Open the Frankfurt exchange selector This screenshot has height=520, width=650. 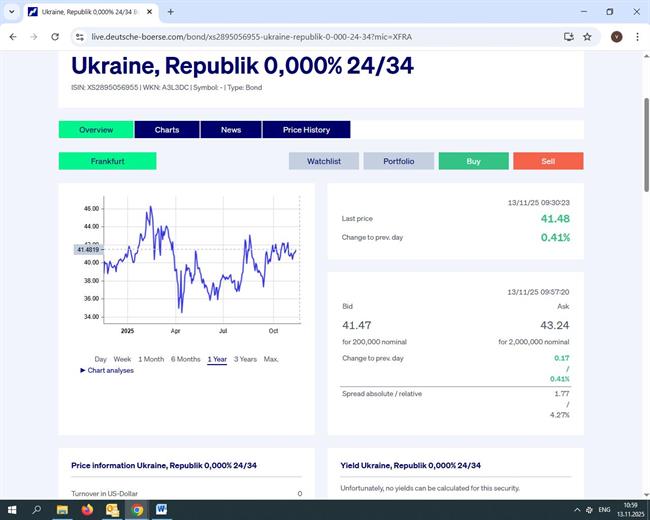[x=107, y=161]
